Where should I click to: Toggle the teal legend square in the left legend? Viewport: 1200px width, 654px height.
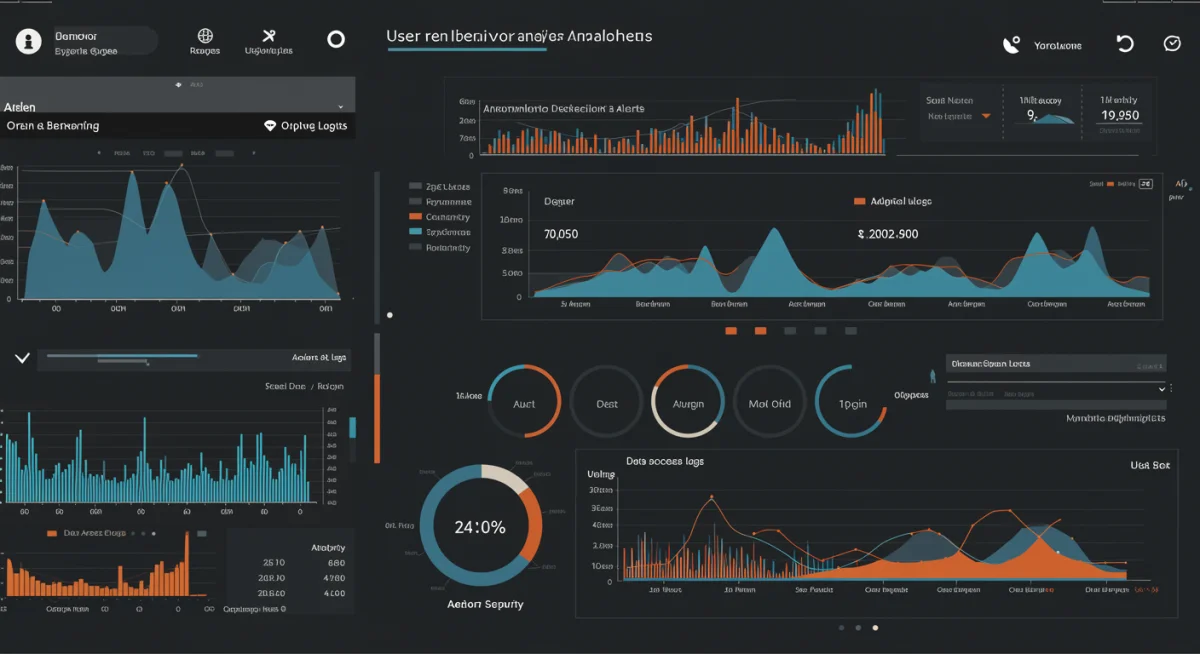(414, 231)
